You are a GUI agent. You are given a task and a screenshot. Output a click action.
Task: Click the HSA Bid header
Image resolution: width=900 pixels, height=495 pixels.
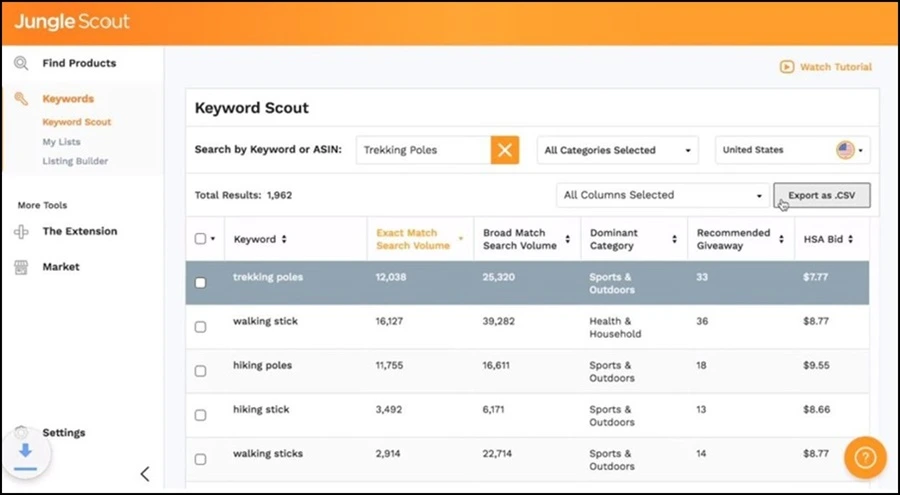(x=823, y=239)
